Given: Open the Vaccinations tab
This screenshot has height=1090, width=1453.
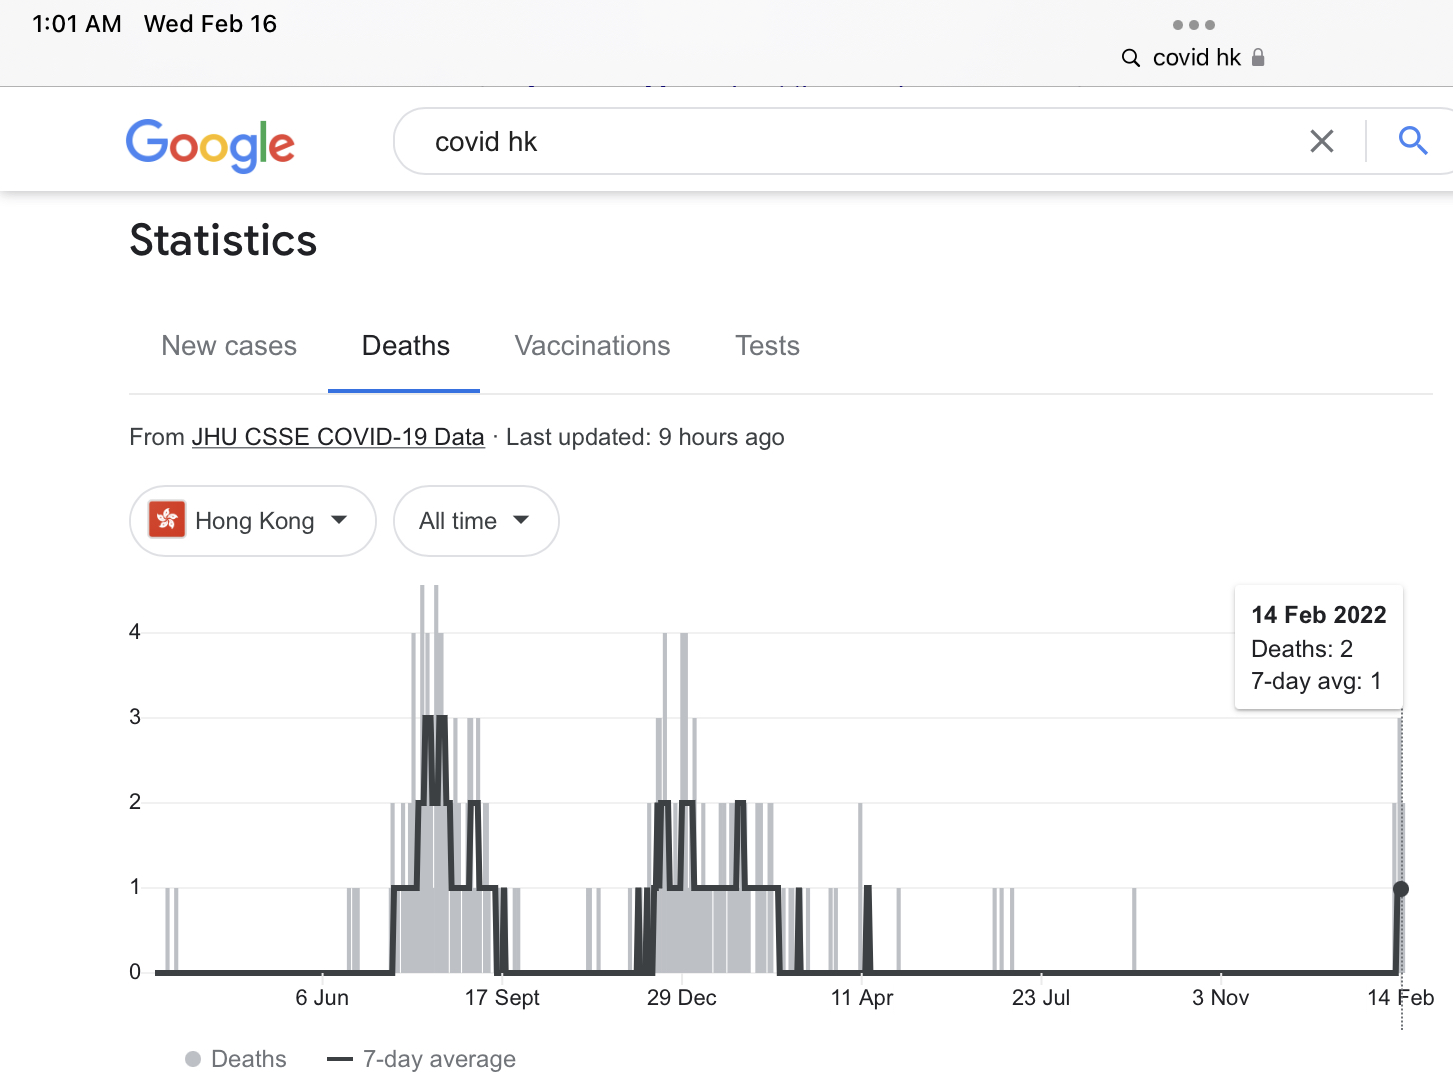Looking at the screenshot, I should point(592,346).
